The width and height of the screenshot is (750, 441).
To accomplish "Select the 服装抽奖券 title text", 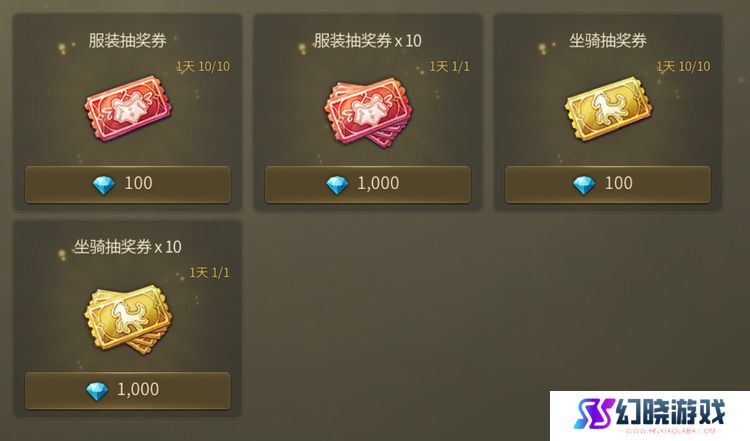I will (x=127, y=41).
